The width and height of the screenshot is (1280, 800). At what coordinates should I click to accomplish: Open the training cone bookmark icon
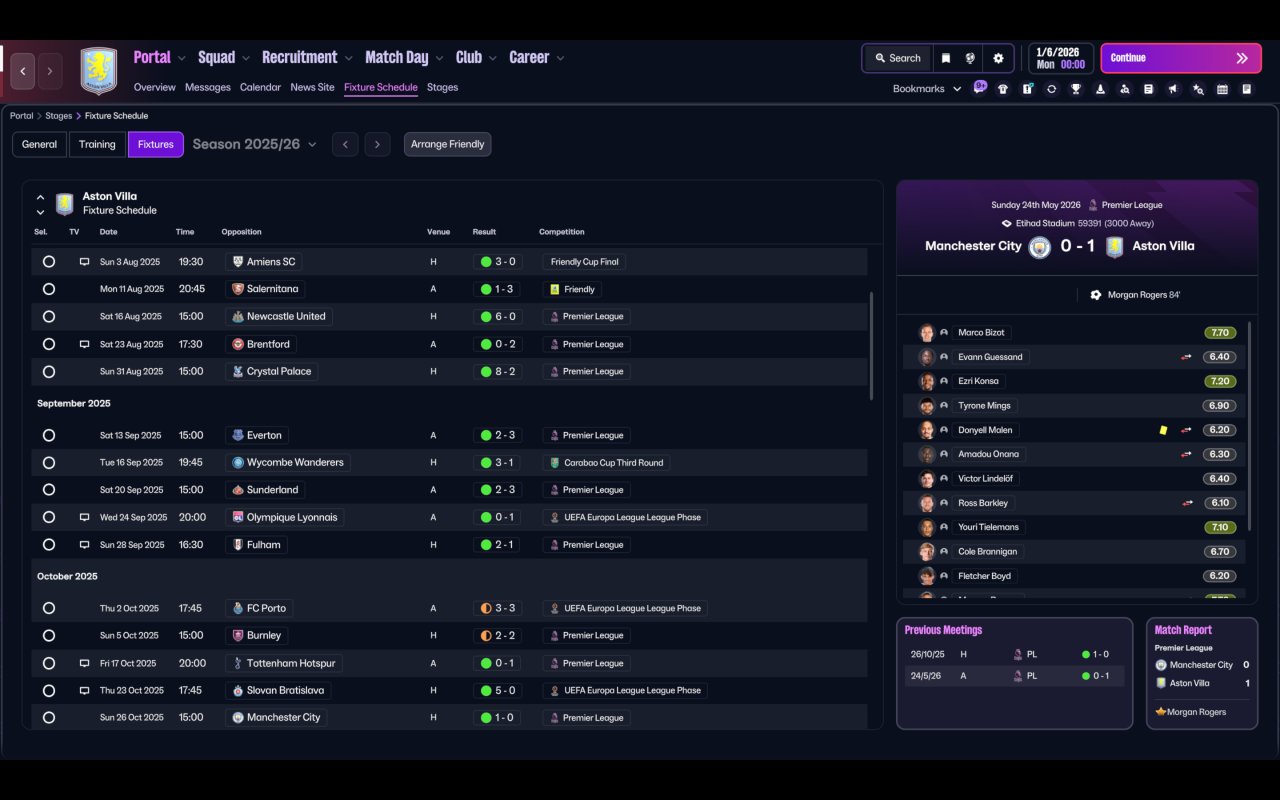(1100, 89)
